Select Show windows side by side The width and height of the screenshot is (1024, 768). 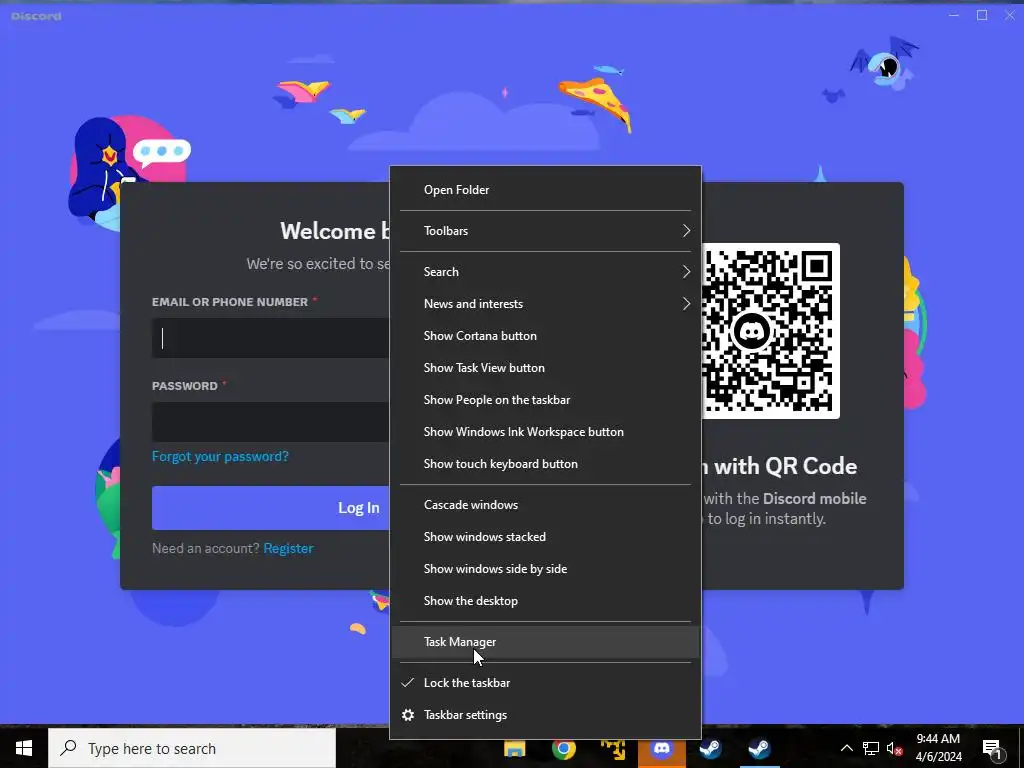(x=545, y=569)
